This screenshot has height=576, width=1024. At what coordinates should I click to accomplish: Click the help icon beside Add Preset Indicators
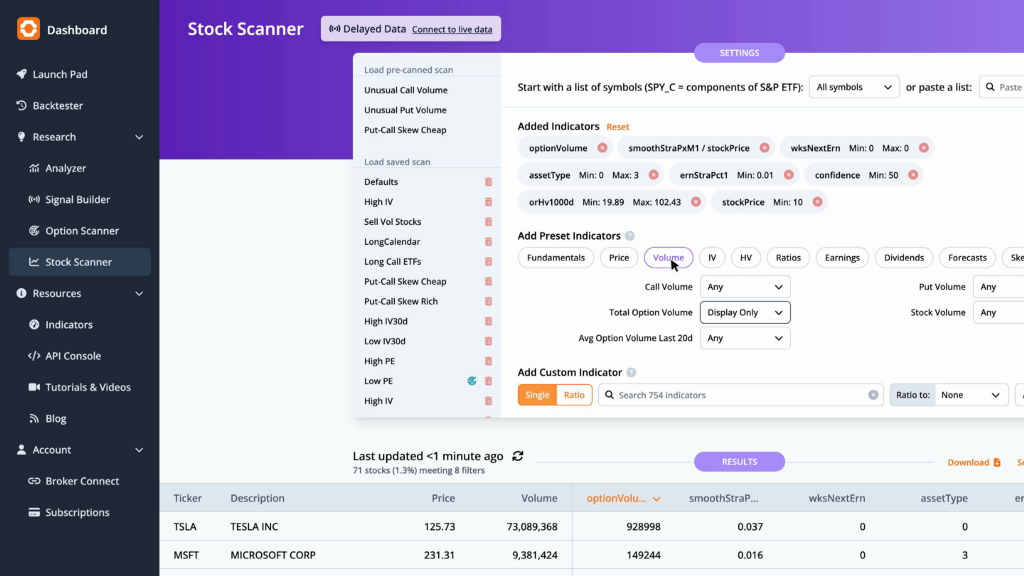(630, 236)
